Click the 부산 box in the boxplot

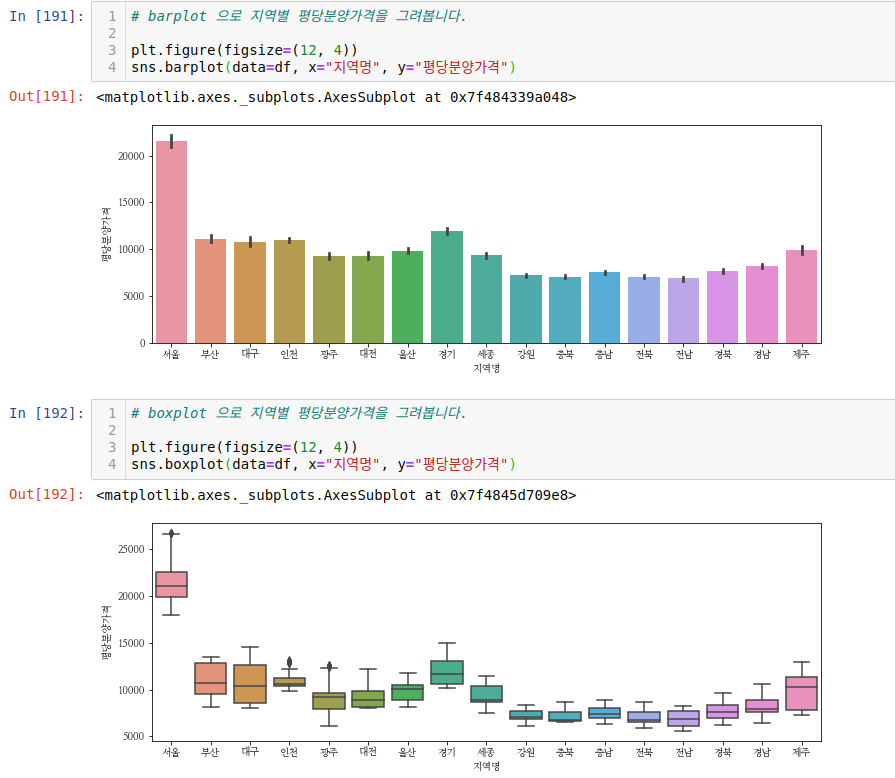[211, 678]
